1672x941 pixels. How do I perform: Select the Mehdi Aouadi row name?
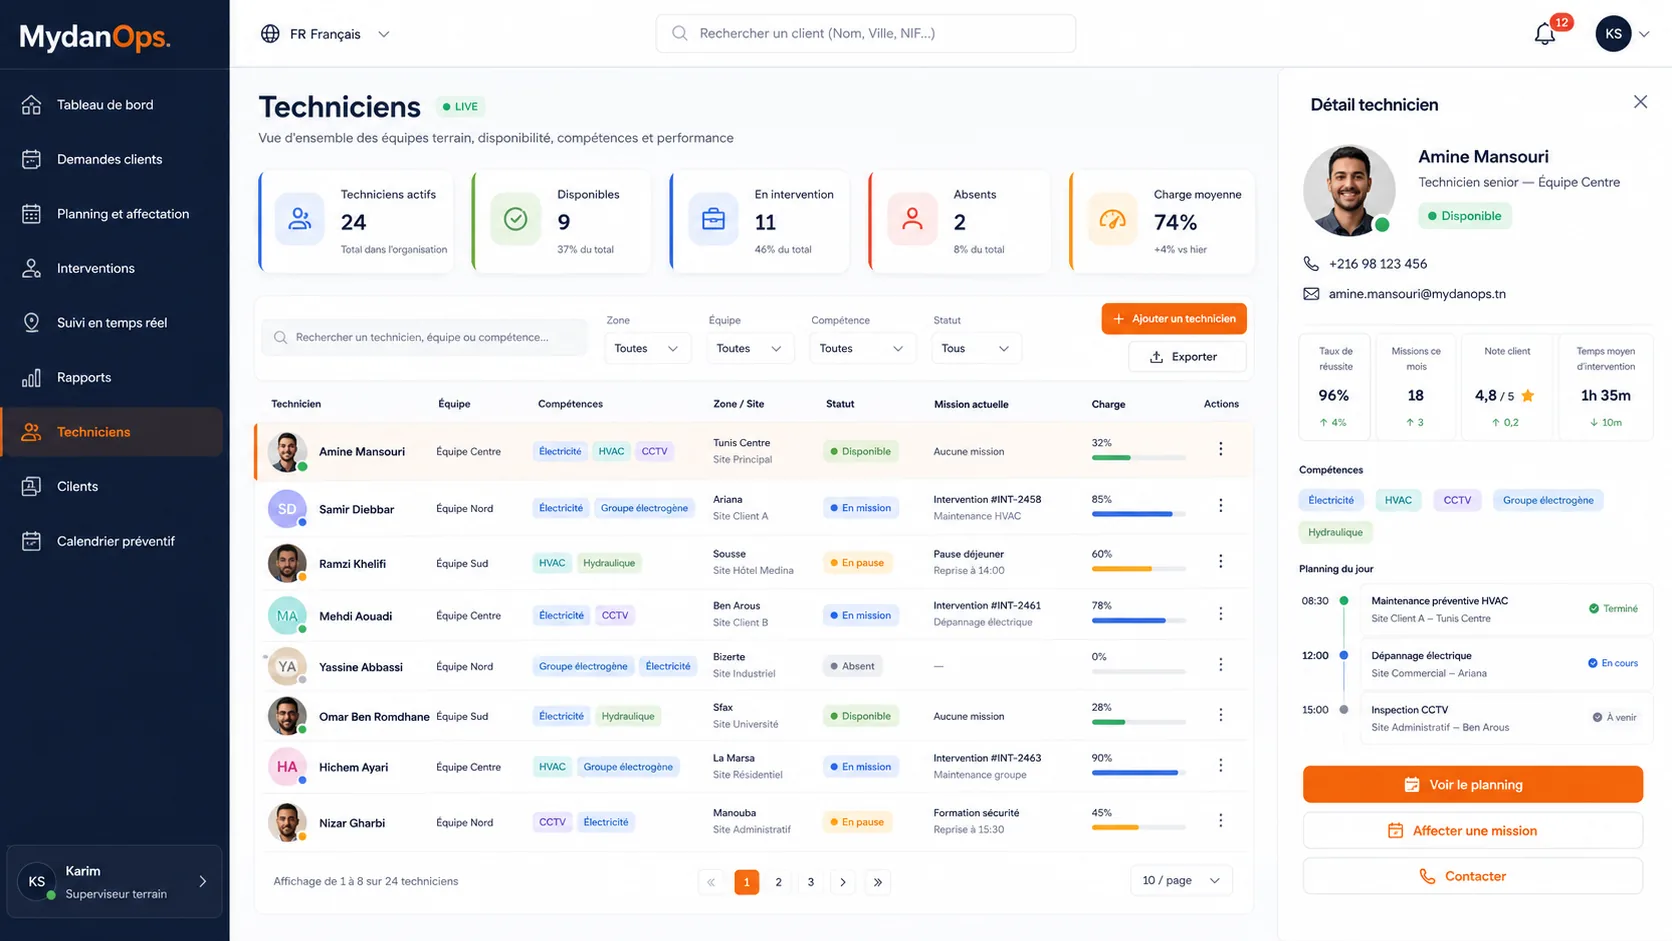point(355,616)
